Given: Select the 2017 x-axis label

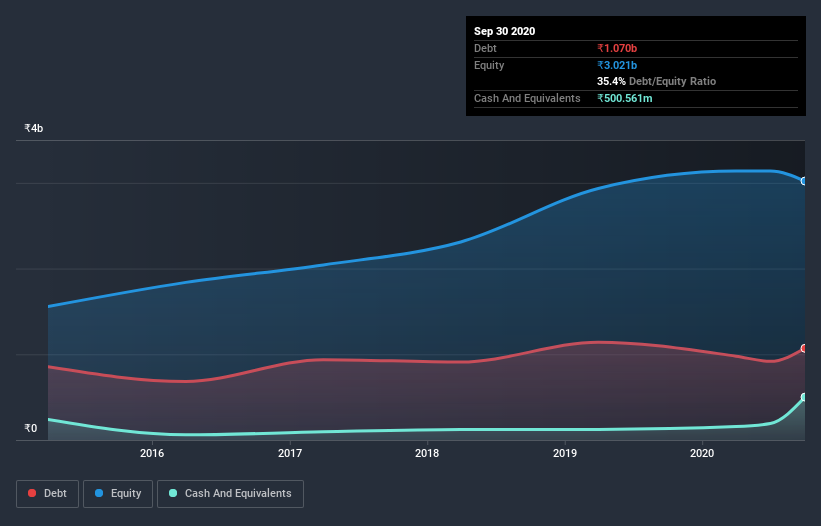Looking at the screenshot, I should (290, 453).
